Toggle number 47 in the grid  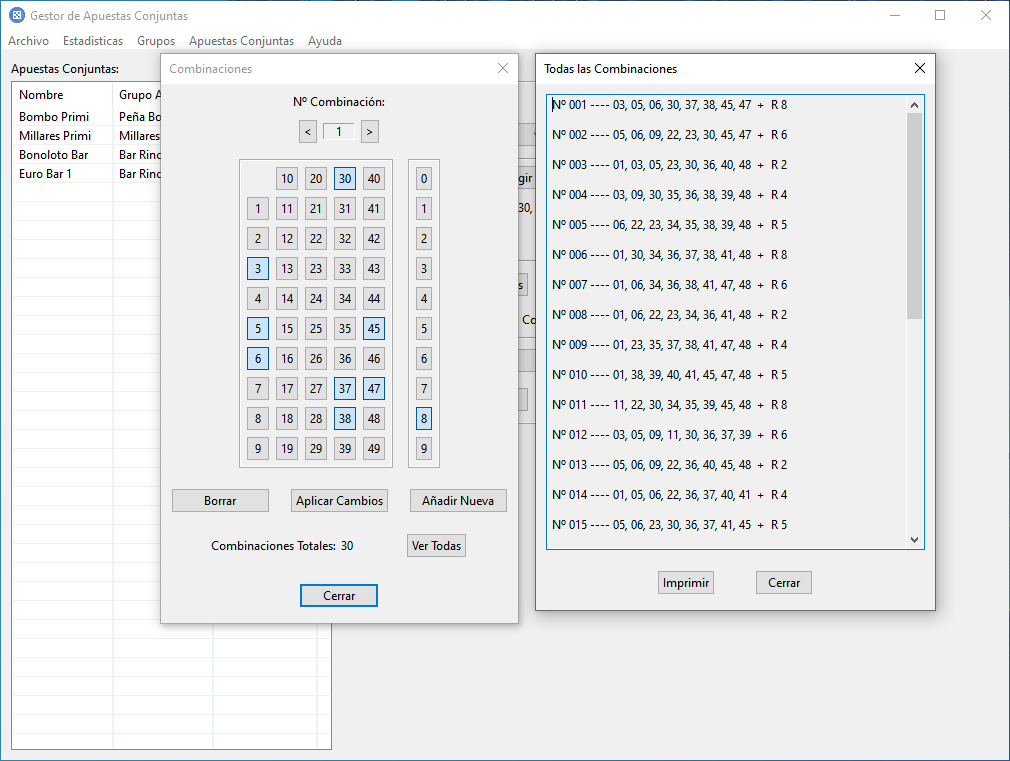pos(374,389)
